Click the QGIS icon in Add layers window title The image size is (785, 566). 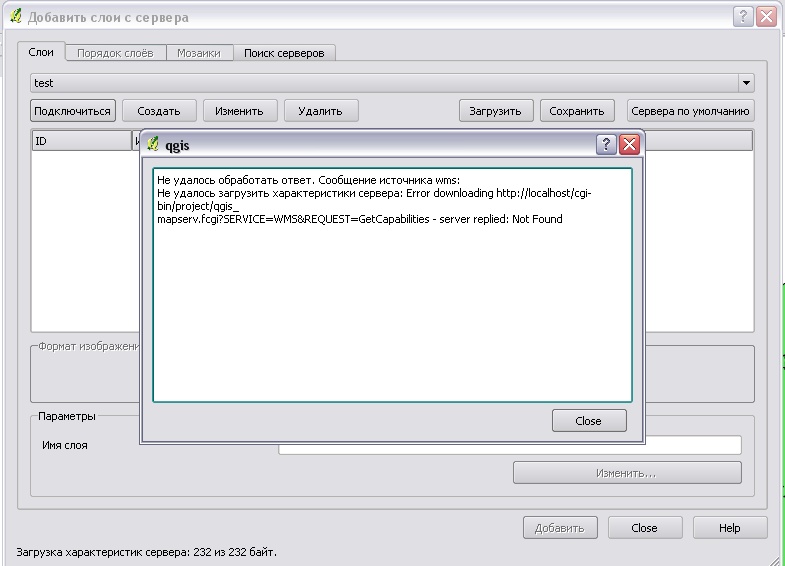16,16
